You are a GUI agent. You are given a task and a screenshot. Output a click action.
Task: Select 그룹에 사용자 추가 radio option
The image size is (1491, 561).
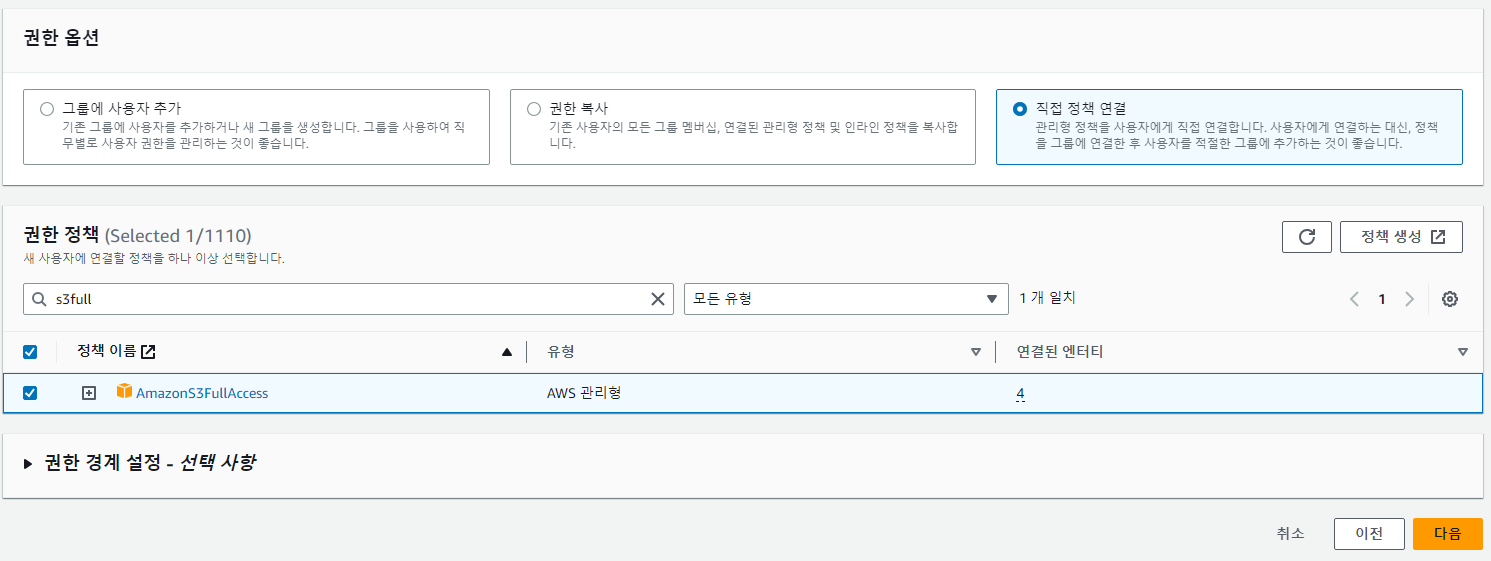point(47,109)
